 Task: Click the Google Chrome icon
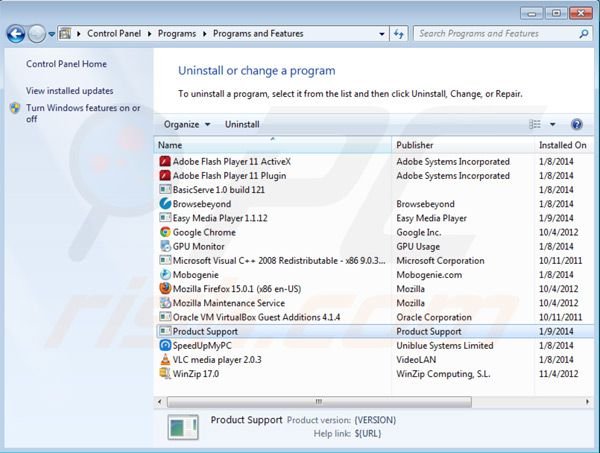pyautogui.click(x=165, y=232)
